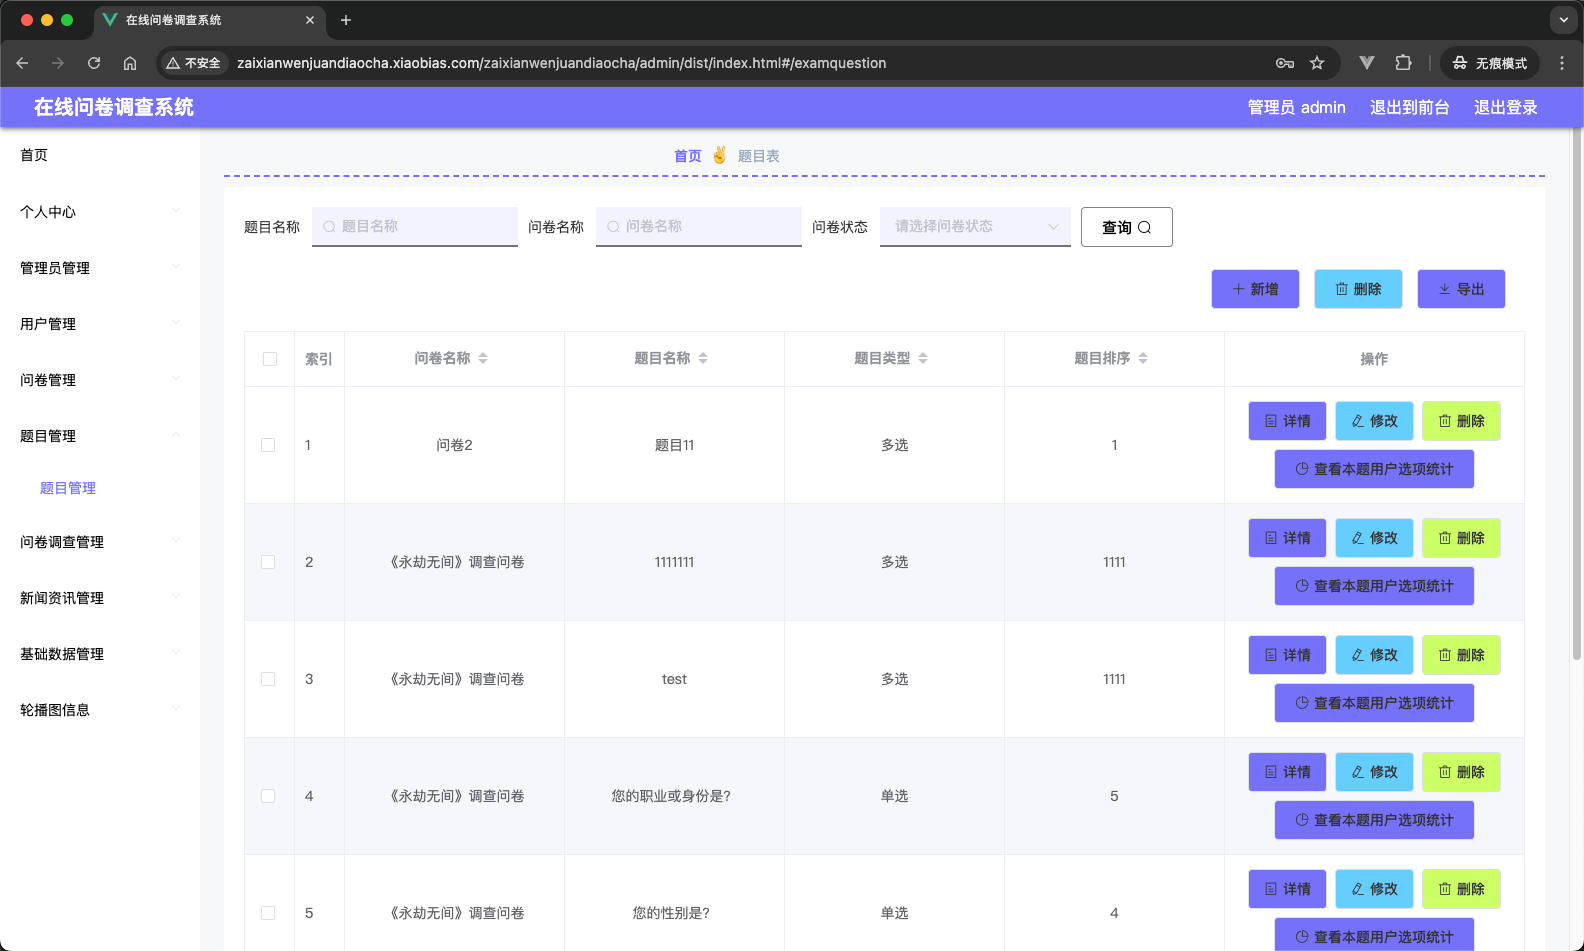Bookmark this page with the star icon
1584x951 pixels.
(1317, 63)
